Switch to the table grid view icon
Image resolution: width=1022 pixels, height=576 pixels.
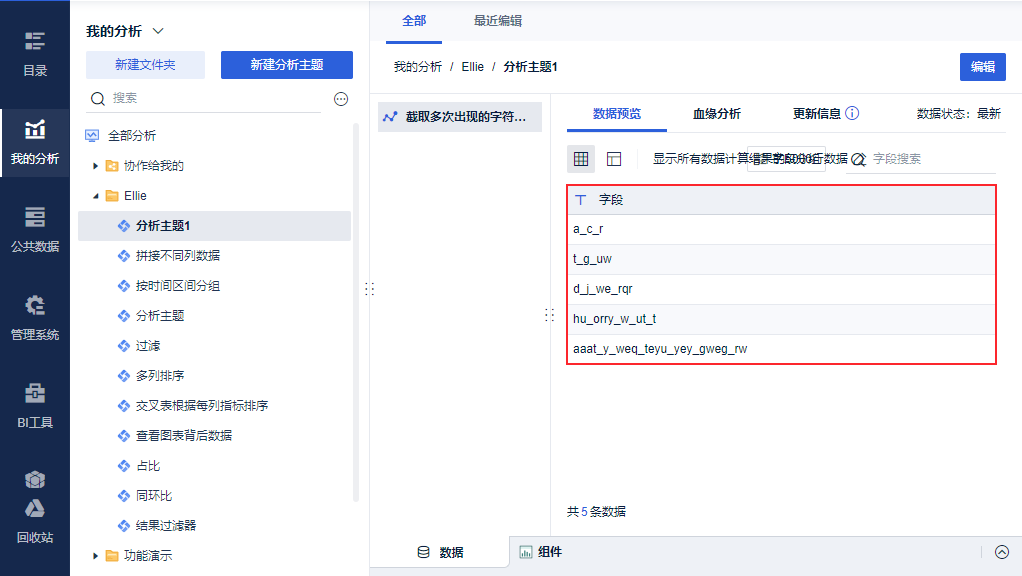[x=581, y=159]
